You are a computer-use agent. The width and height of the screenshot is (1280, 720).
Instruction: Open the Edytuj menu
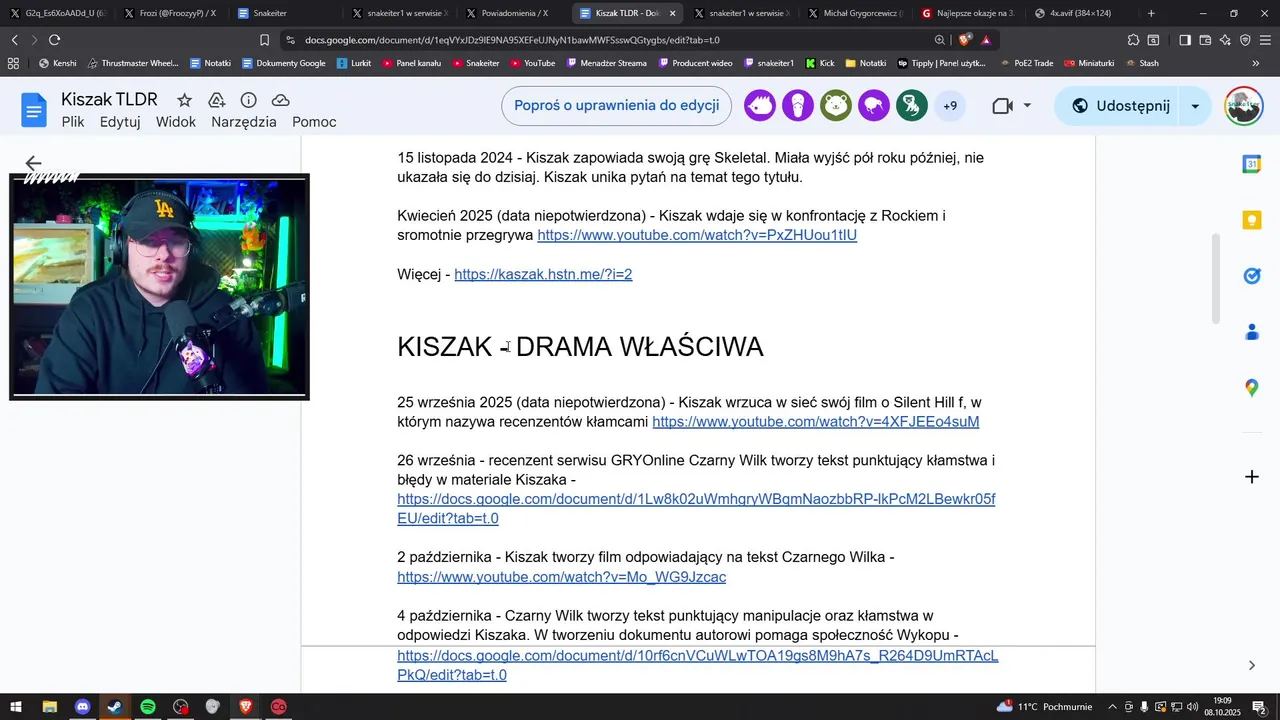tap(120, 122)
